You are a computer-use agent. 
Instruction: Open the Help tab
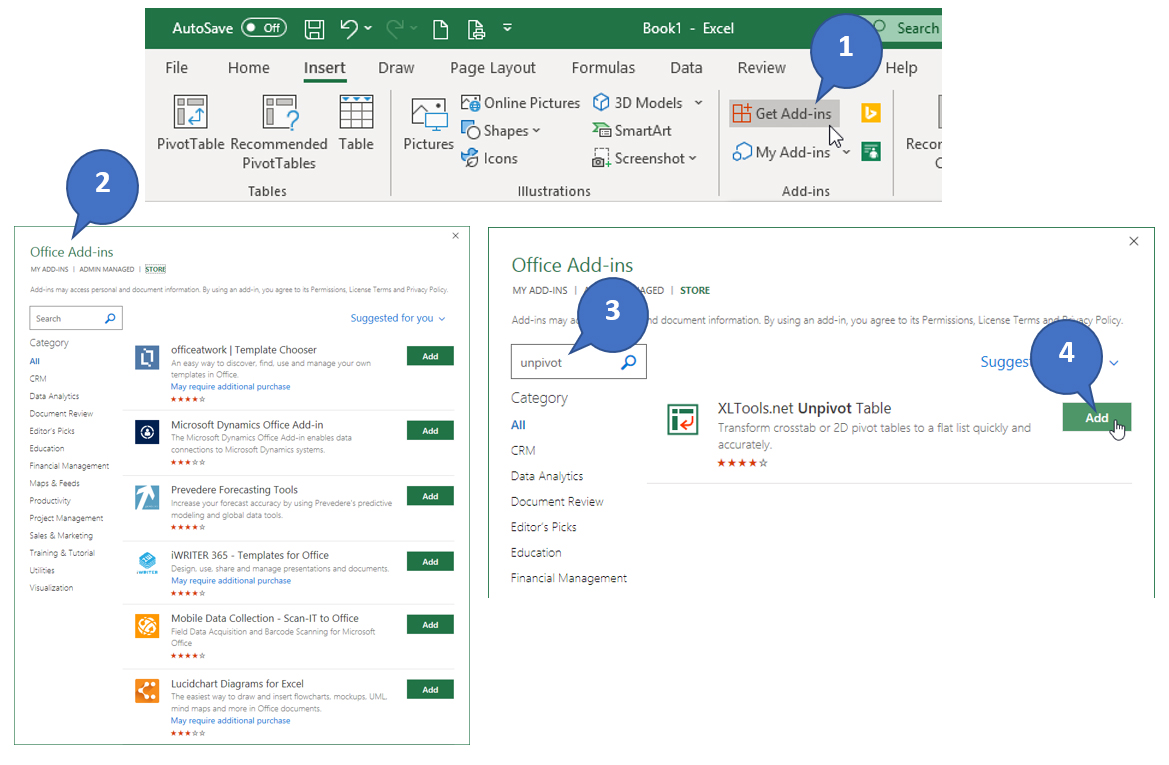tap(901, 68)
